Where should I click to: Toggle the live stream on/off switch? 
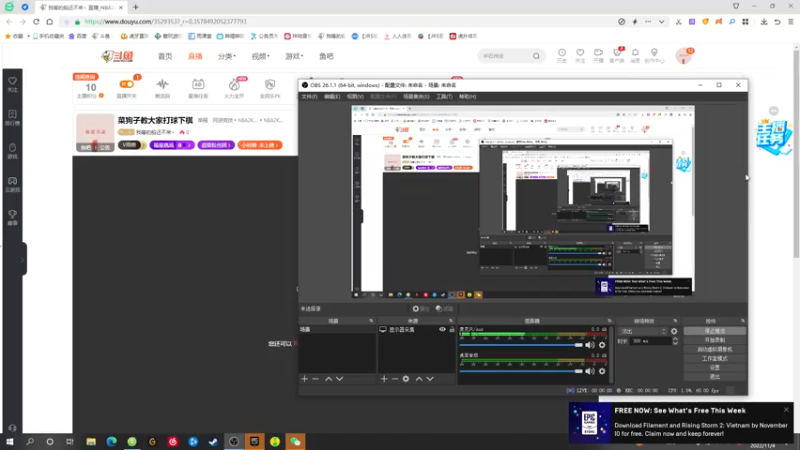tap(127, 84)
